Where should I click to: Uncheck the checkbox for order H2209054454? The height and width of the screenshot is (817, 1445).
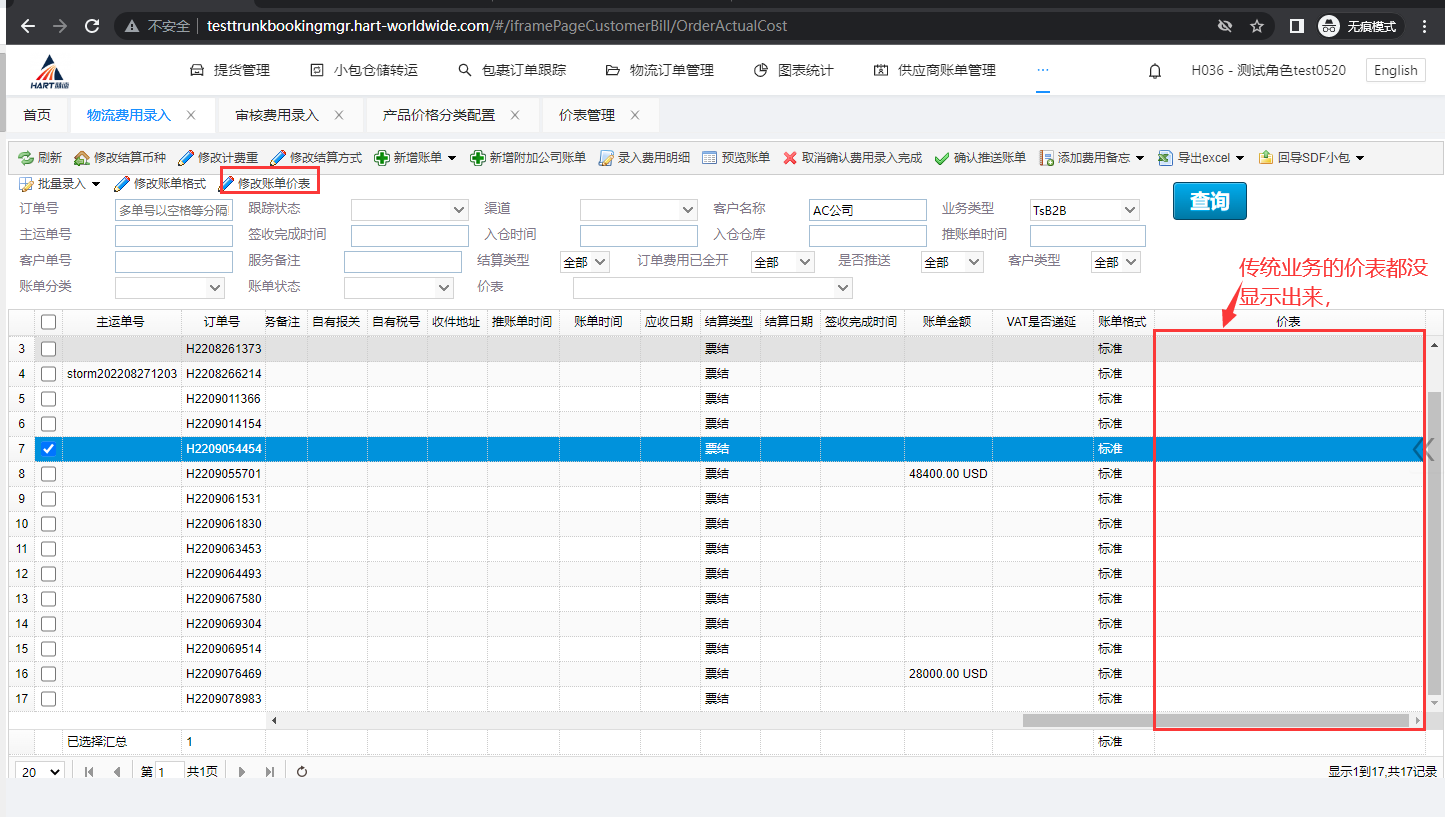click(x=48, y=449)
